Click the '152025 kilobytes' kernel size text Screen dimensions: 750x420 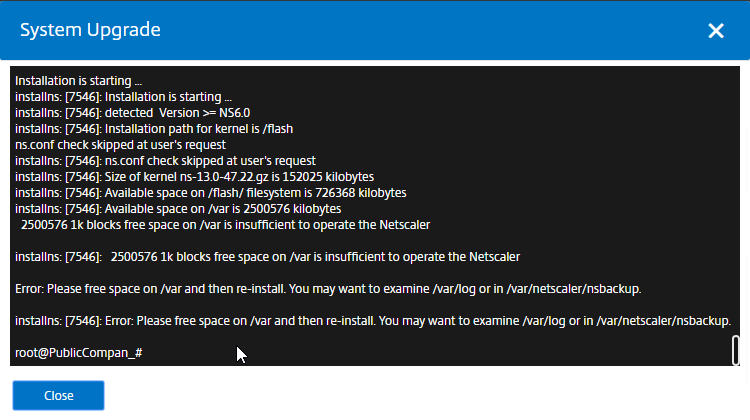(328, 177)
